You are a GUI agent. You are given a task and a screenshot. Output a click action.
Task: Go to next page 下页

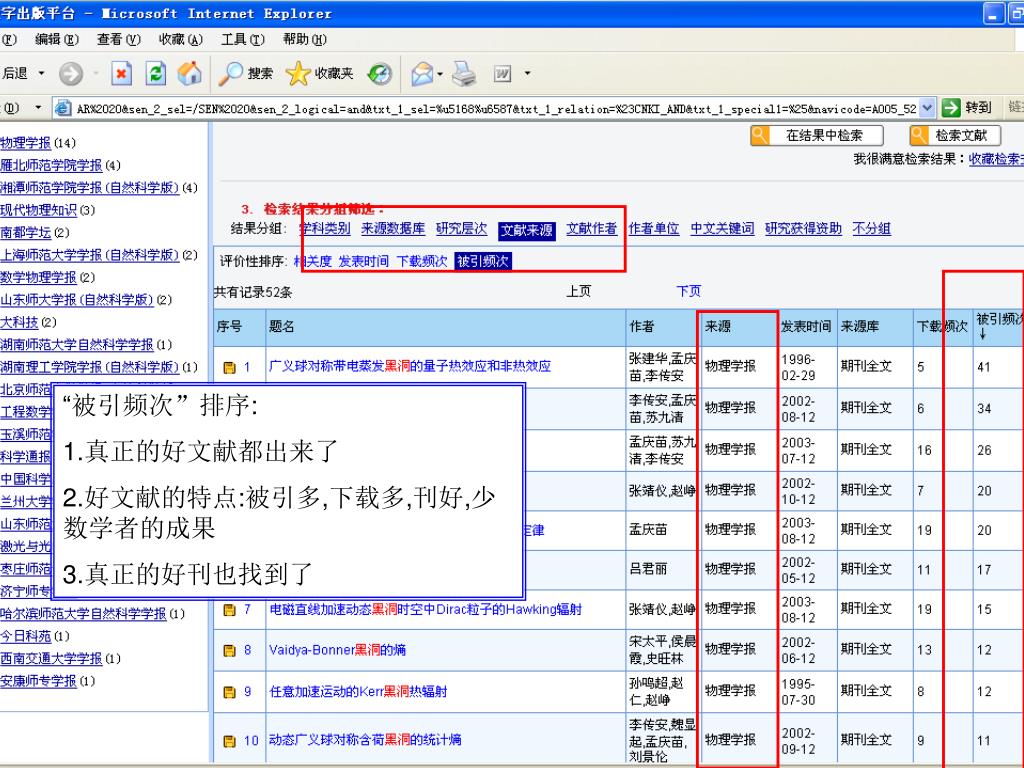pyautogui.click(x=688, y=291)
